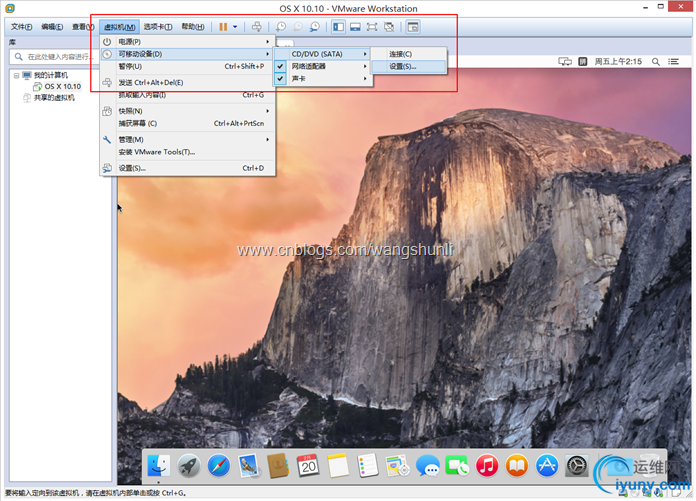Select 可移动设备(D) menu entry
Viewport: 696px width, 501px height.
(186, 54)
